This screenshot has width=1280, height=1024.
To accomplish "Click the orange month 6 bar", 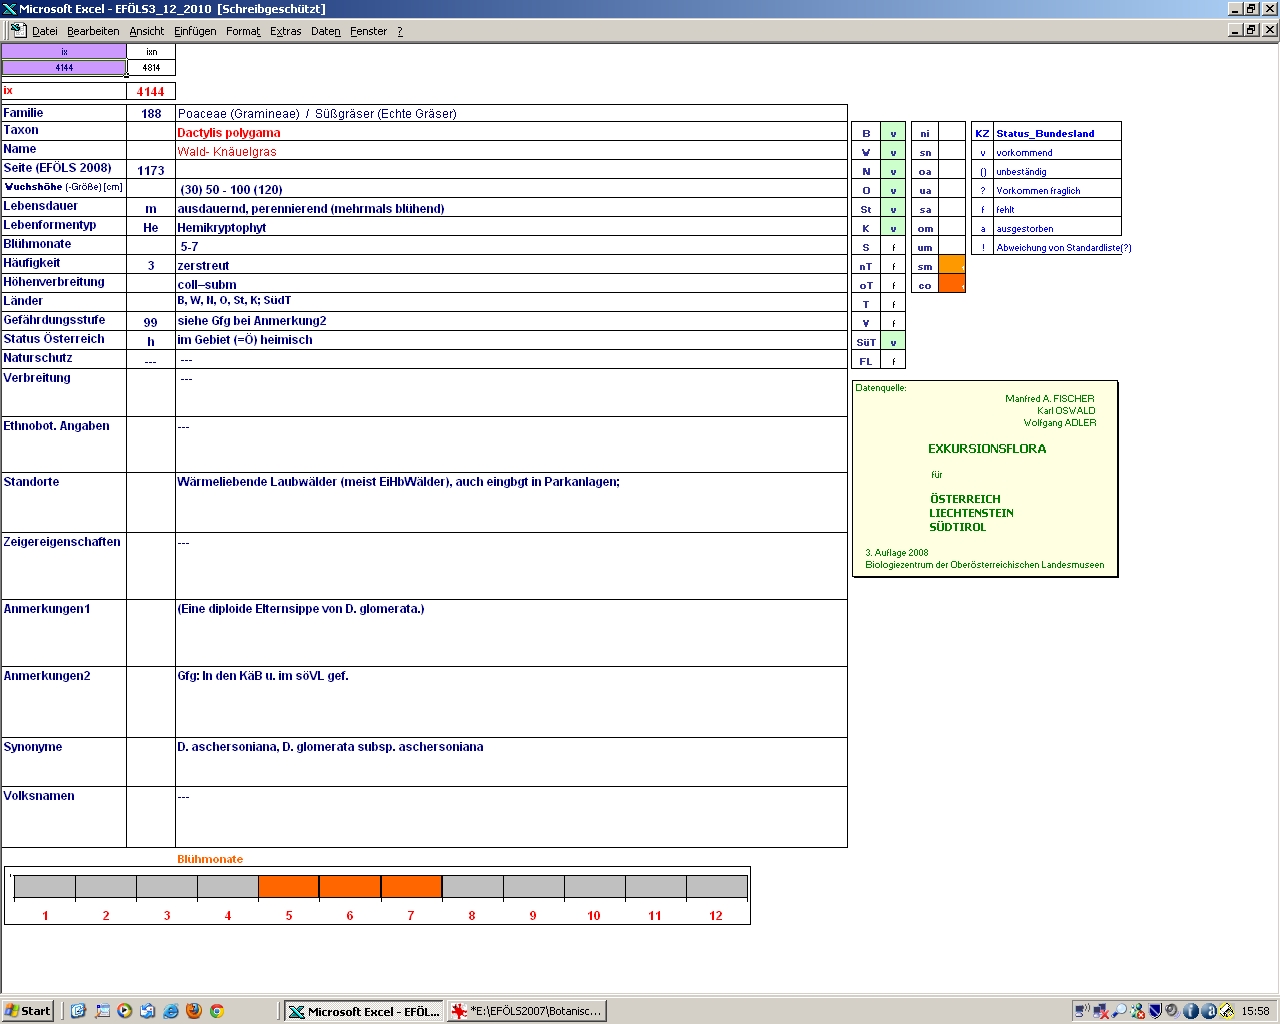I will pyautogui.click(x=349, y=887).
